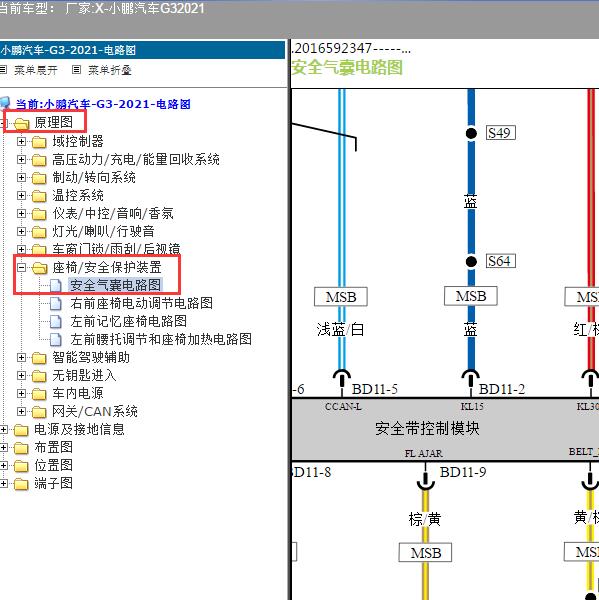
Task: Click folder icon beside 网关/CAN系统
Action: (39, 412)
